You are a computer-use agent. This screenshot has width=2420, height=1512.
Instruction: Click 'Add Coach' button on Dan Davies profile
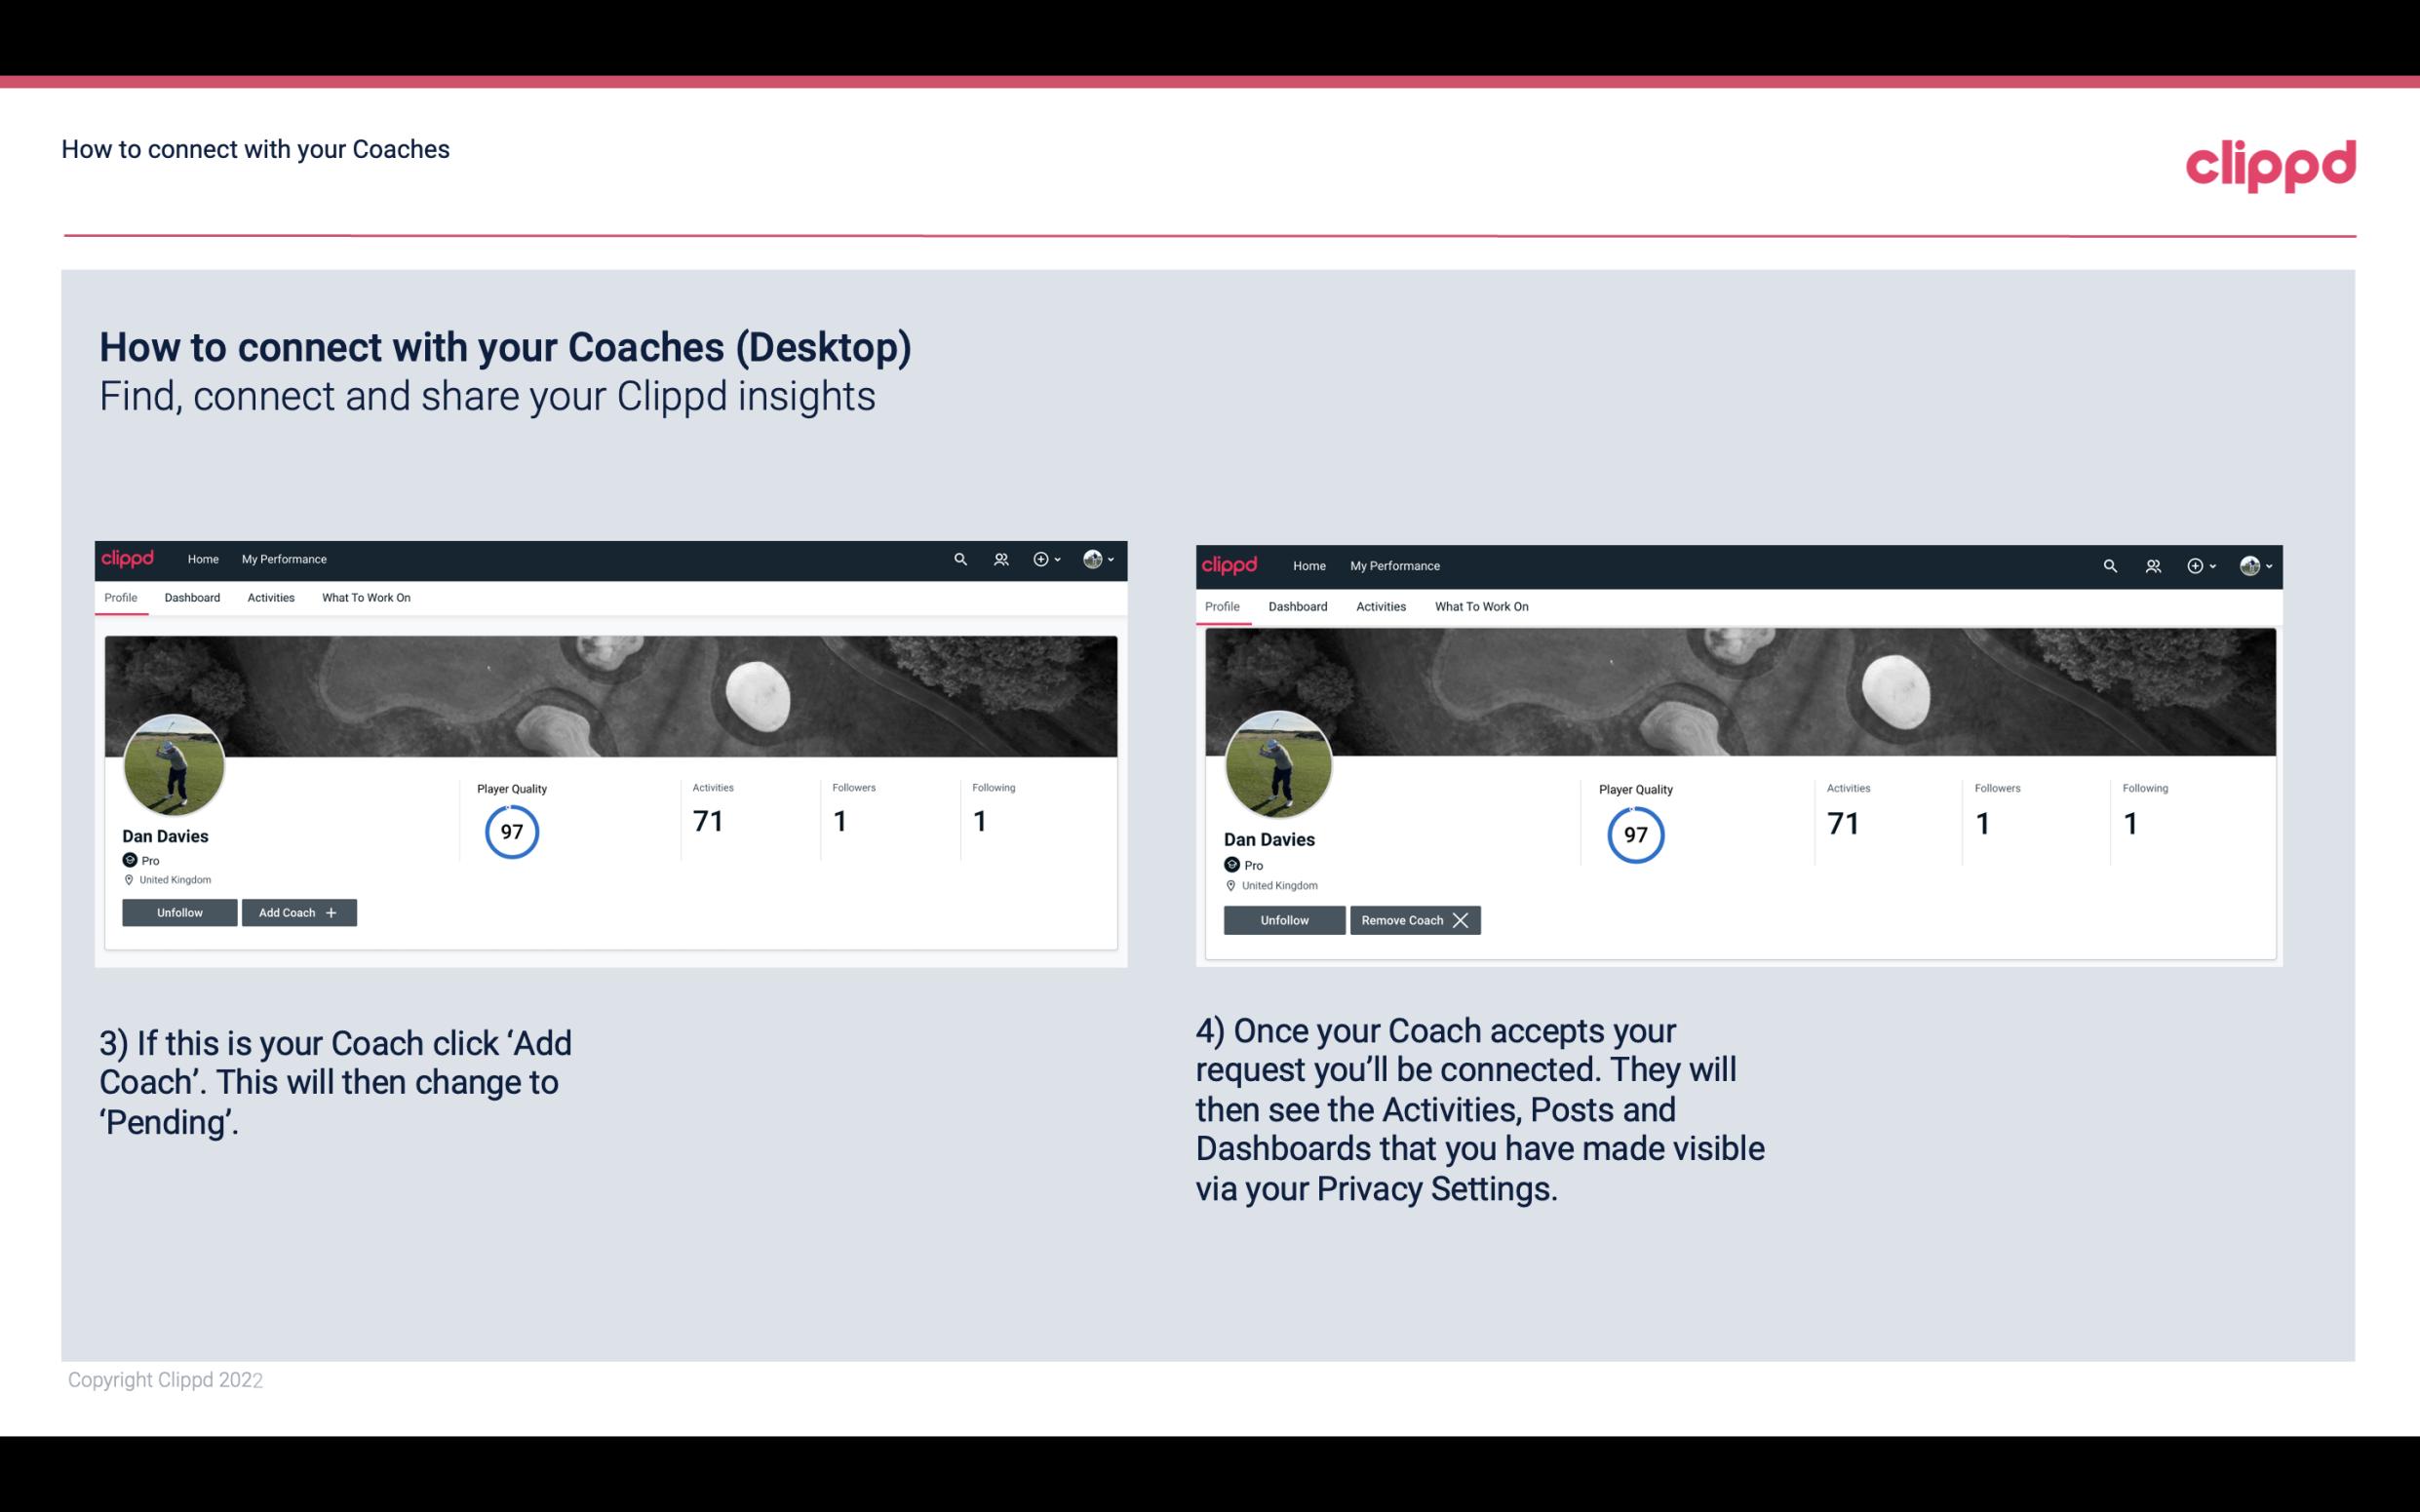click(298, 911)
